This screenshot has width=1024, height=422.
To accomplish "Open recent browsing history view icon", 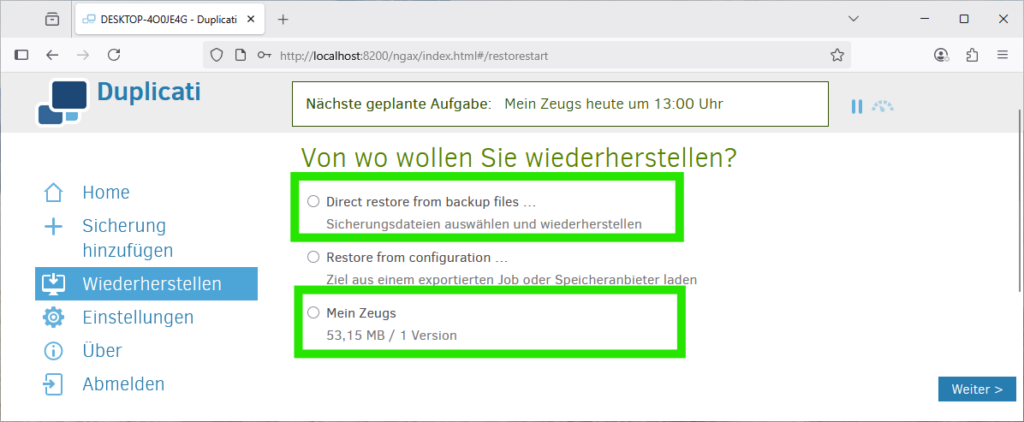I will [52, 20].
